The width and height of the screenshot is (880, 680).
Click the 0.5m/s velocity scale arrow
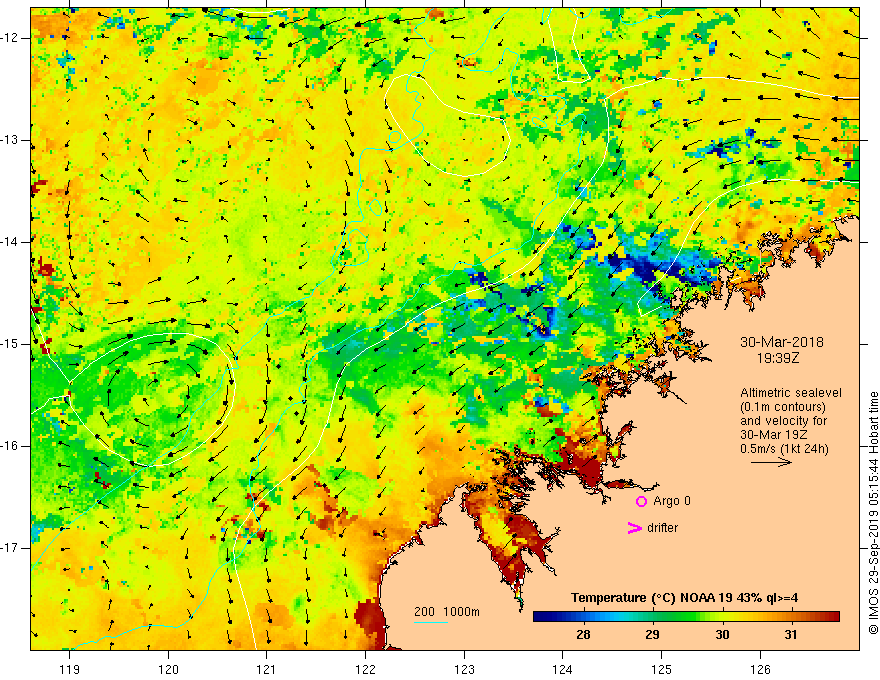pyautogui.click(x=771, y=462)
